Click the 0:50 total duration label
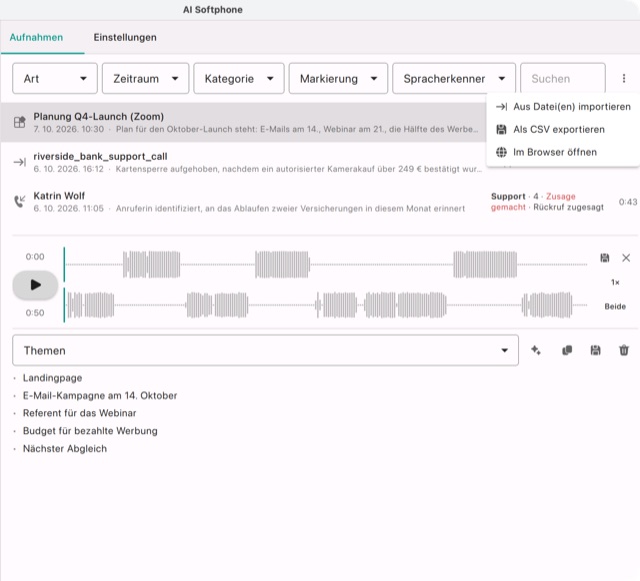640x581 pixels. click(x=35, y=313)
